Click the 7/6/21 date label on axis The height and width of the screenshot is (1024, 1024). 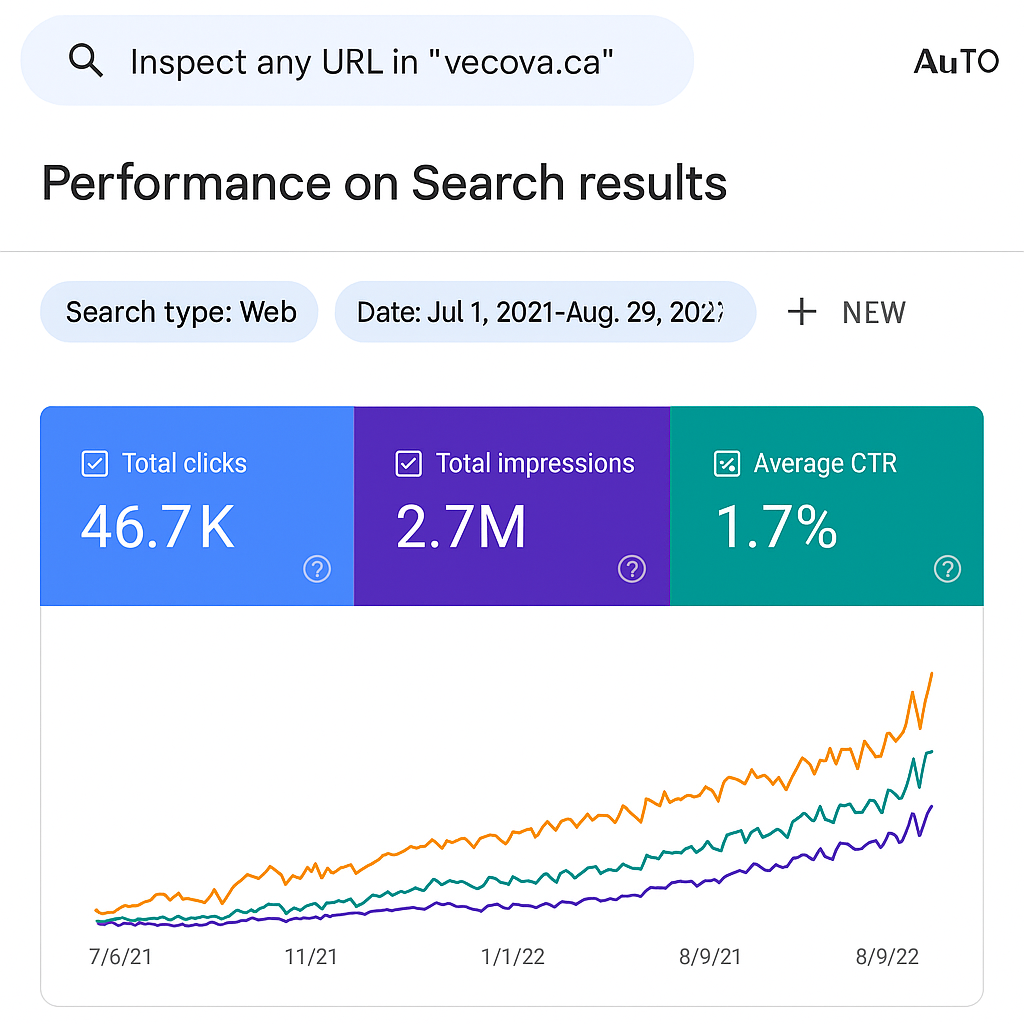[120, 957]
